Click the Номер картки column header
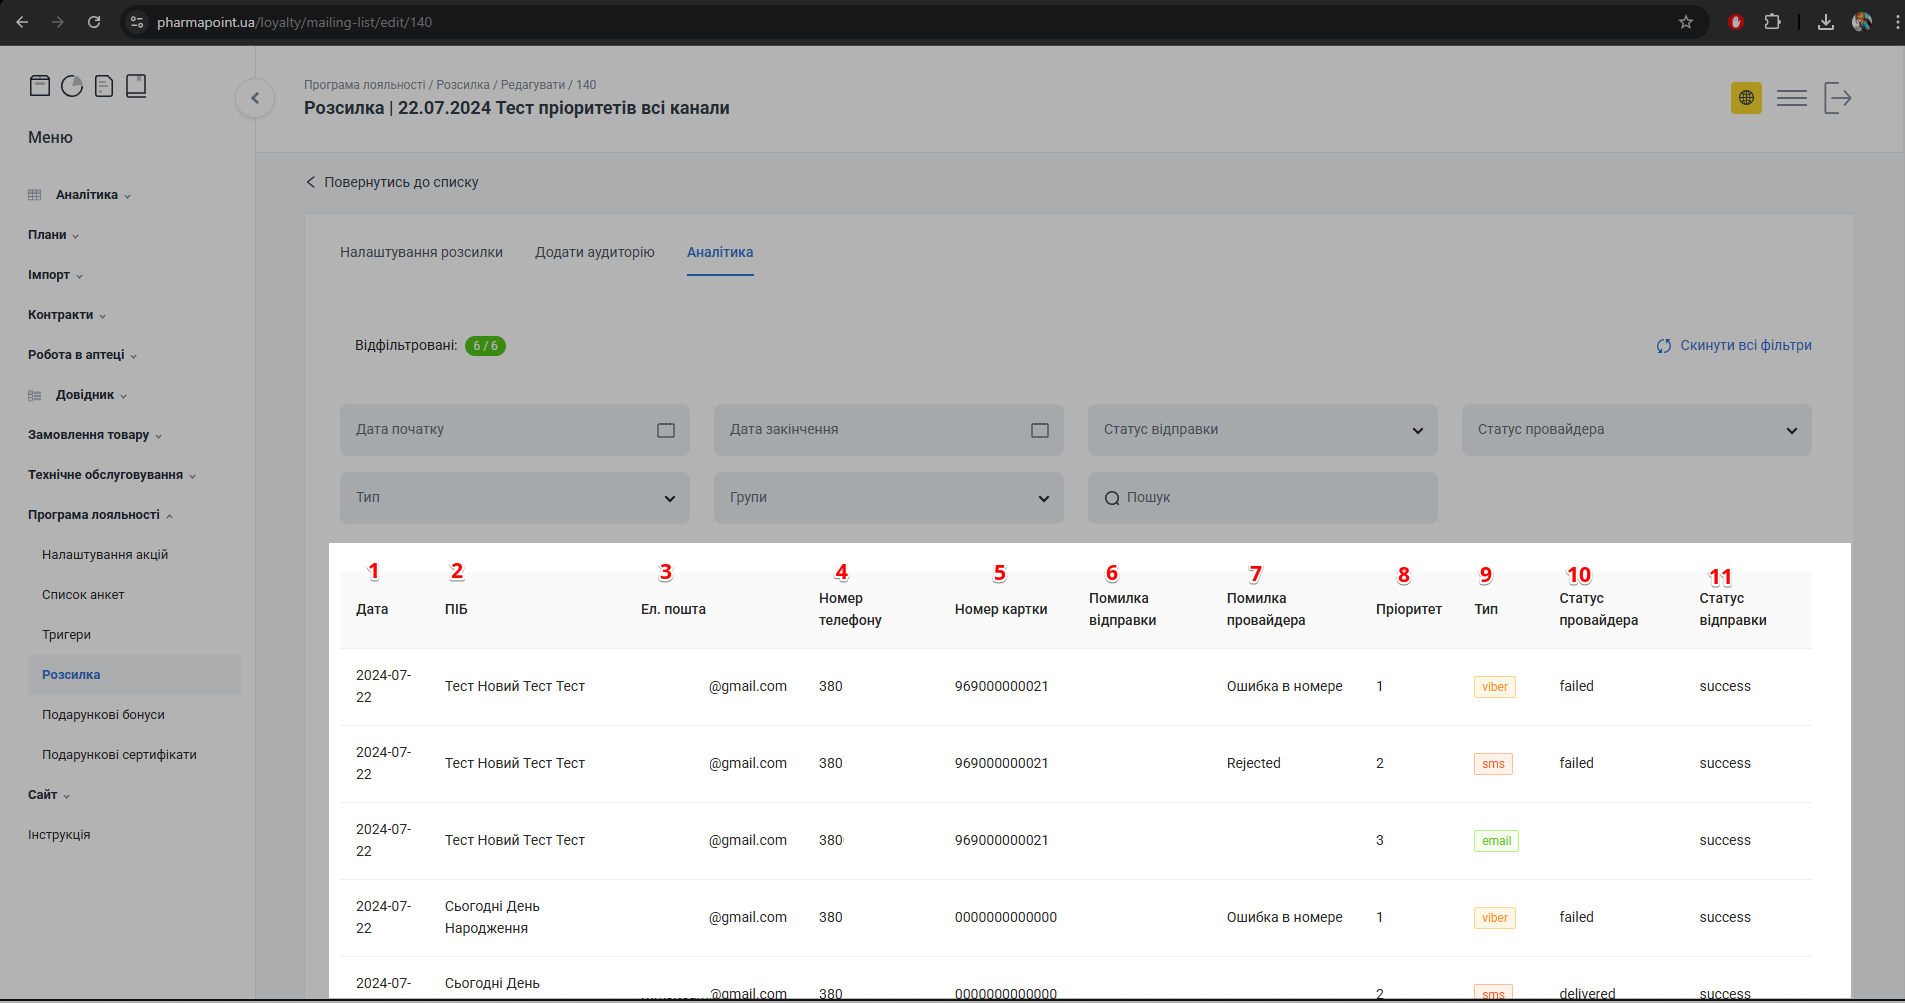Viewport: 1905px width, 1003px height. (1001, 609)
